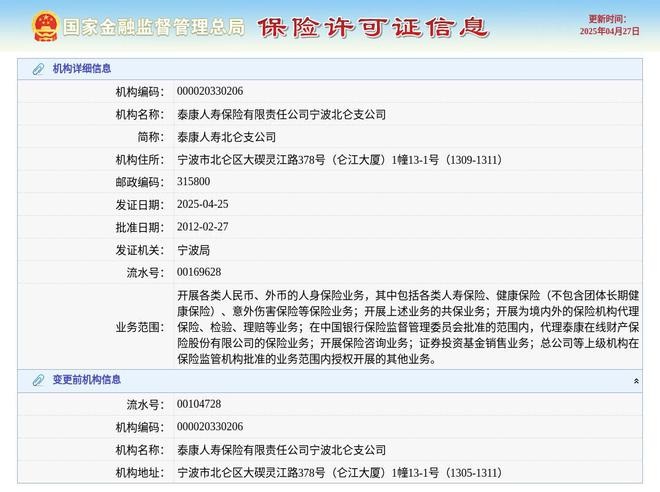
Task: Click the 国家金融监督管理总局 header title
Action: 154,27
